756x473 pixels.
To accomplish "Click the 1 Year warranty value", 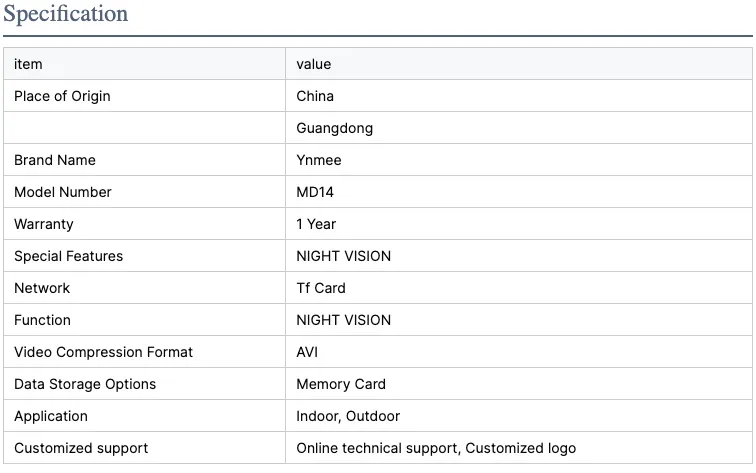I will coord(316,224).
